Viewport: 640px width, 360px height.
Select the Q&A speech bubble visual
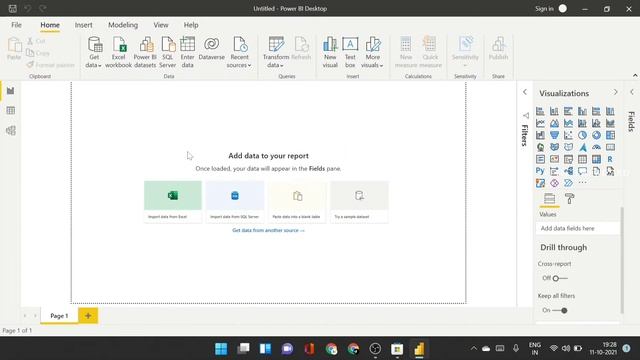tap(582, 171)
